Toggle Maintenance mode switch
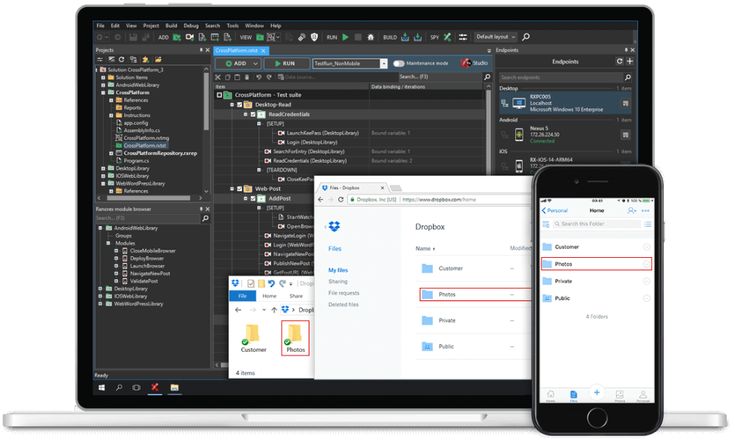 (398, 63)
